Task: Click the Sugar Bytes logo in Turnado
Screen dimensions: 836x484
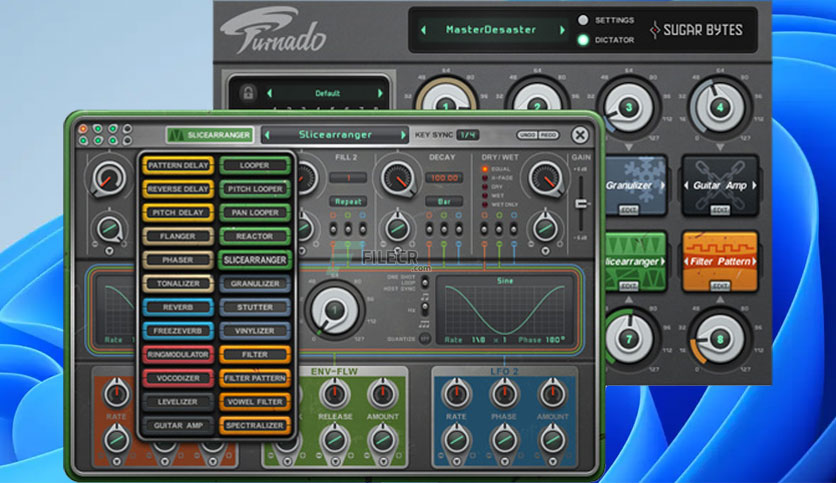Action: click(696, 30)
